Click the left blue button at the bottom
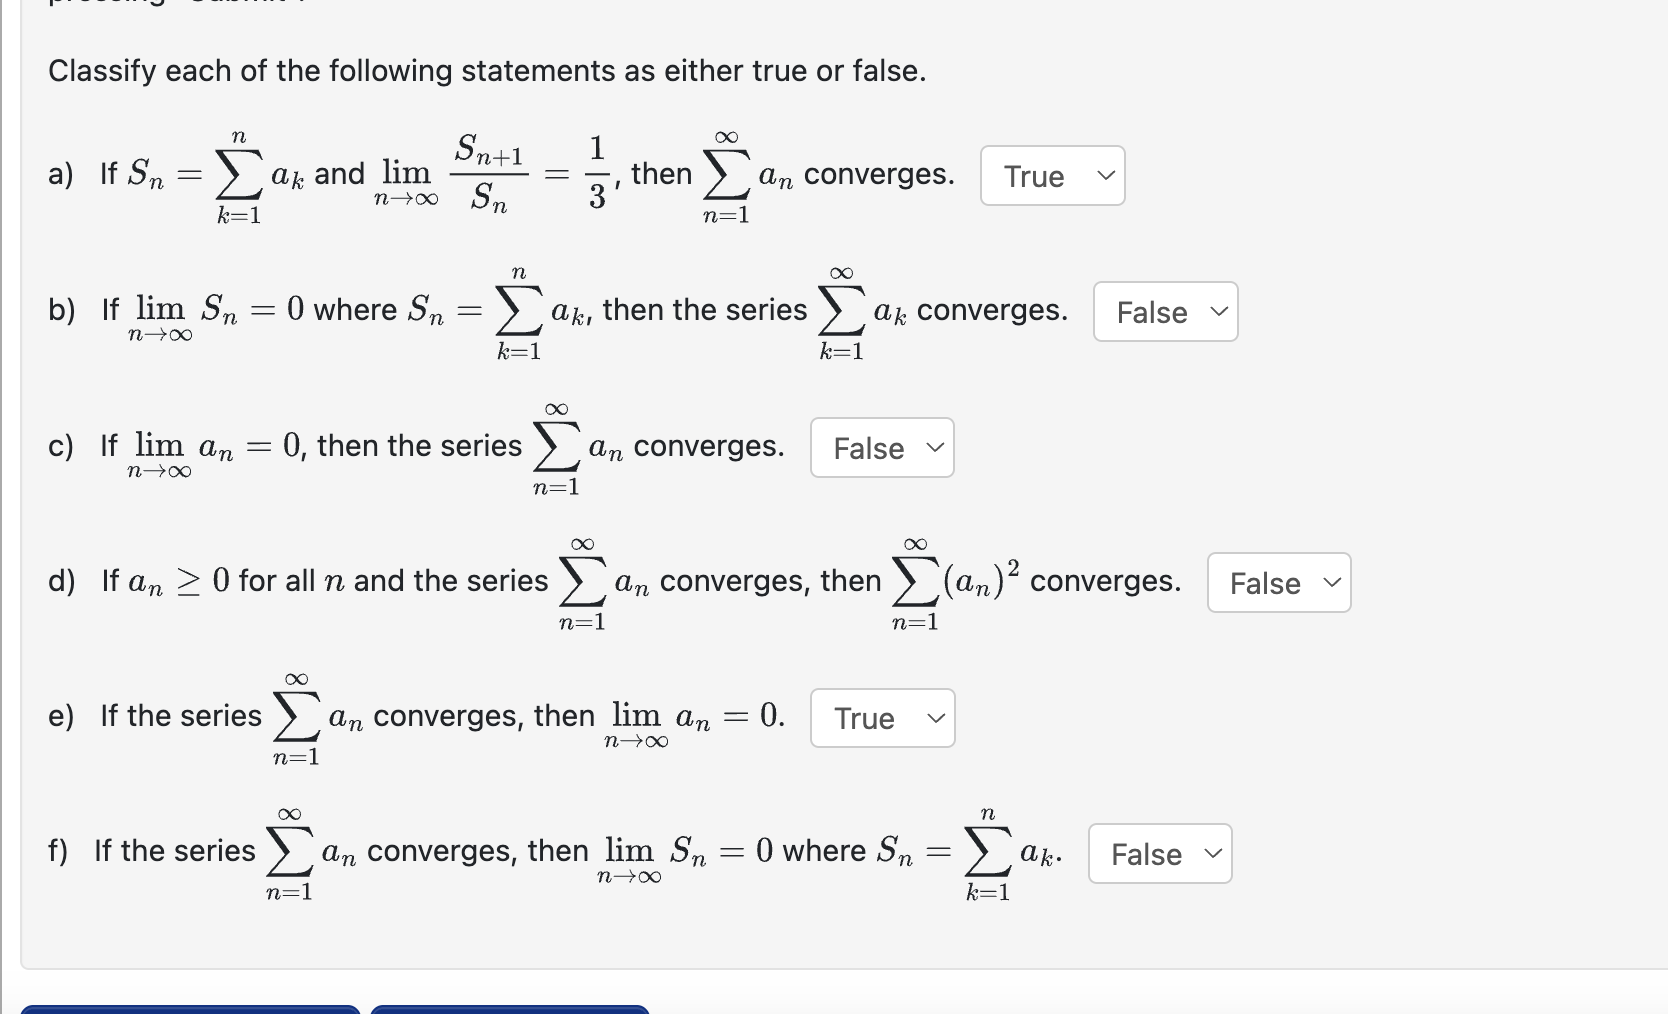 [192, 1010]
